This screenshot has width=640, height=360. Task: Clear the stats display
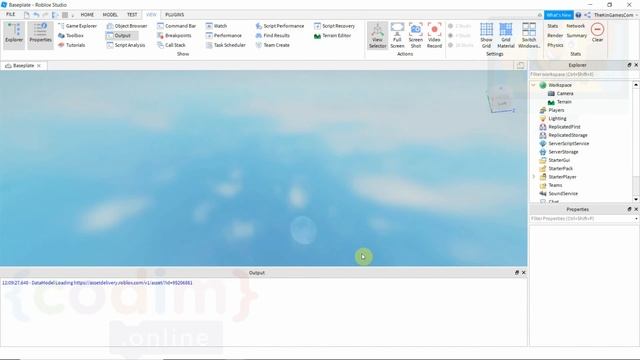click(598, 33)
